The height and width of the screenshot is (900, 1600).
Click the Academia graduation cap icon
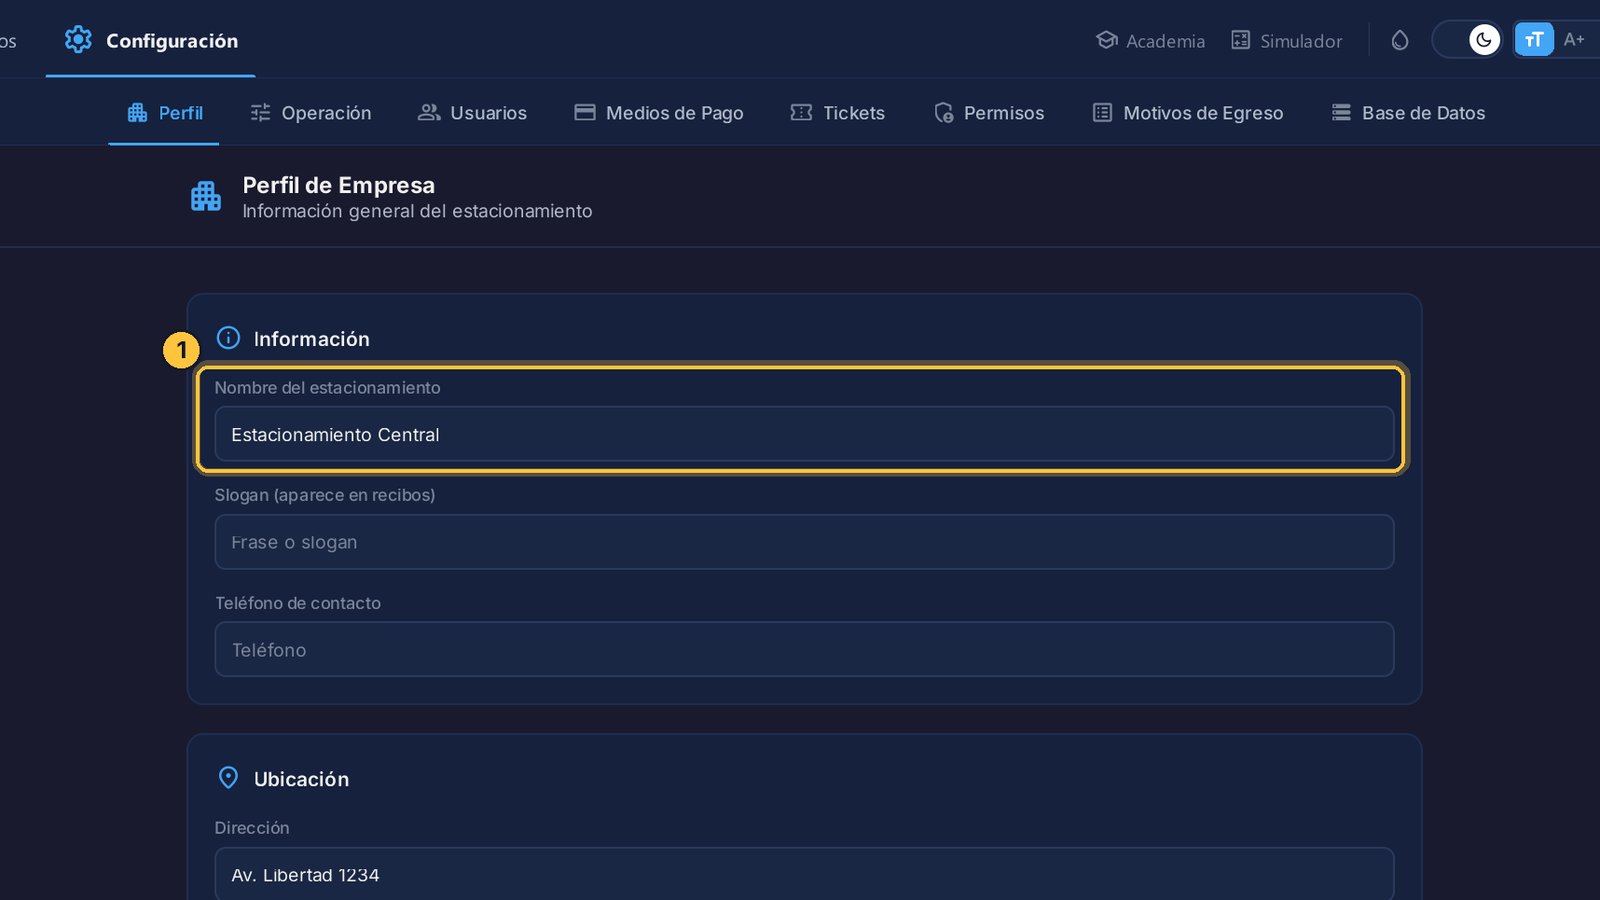[x=1106, y=40]
